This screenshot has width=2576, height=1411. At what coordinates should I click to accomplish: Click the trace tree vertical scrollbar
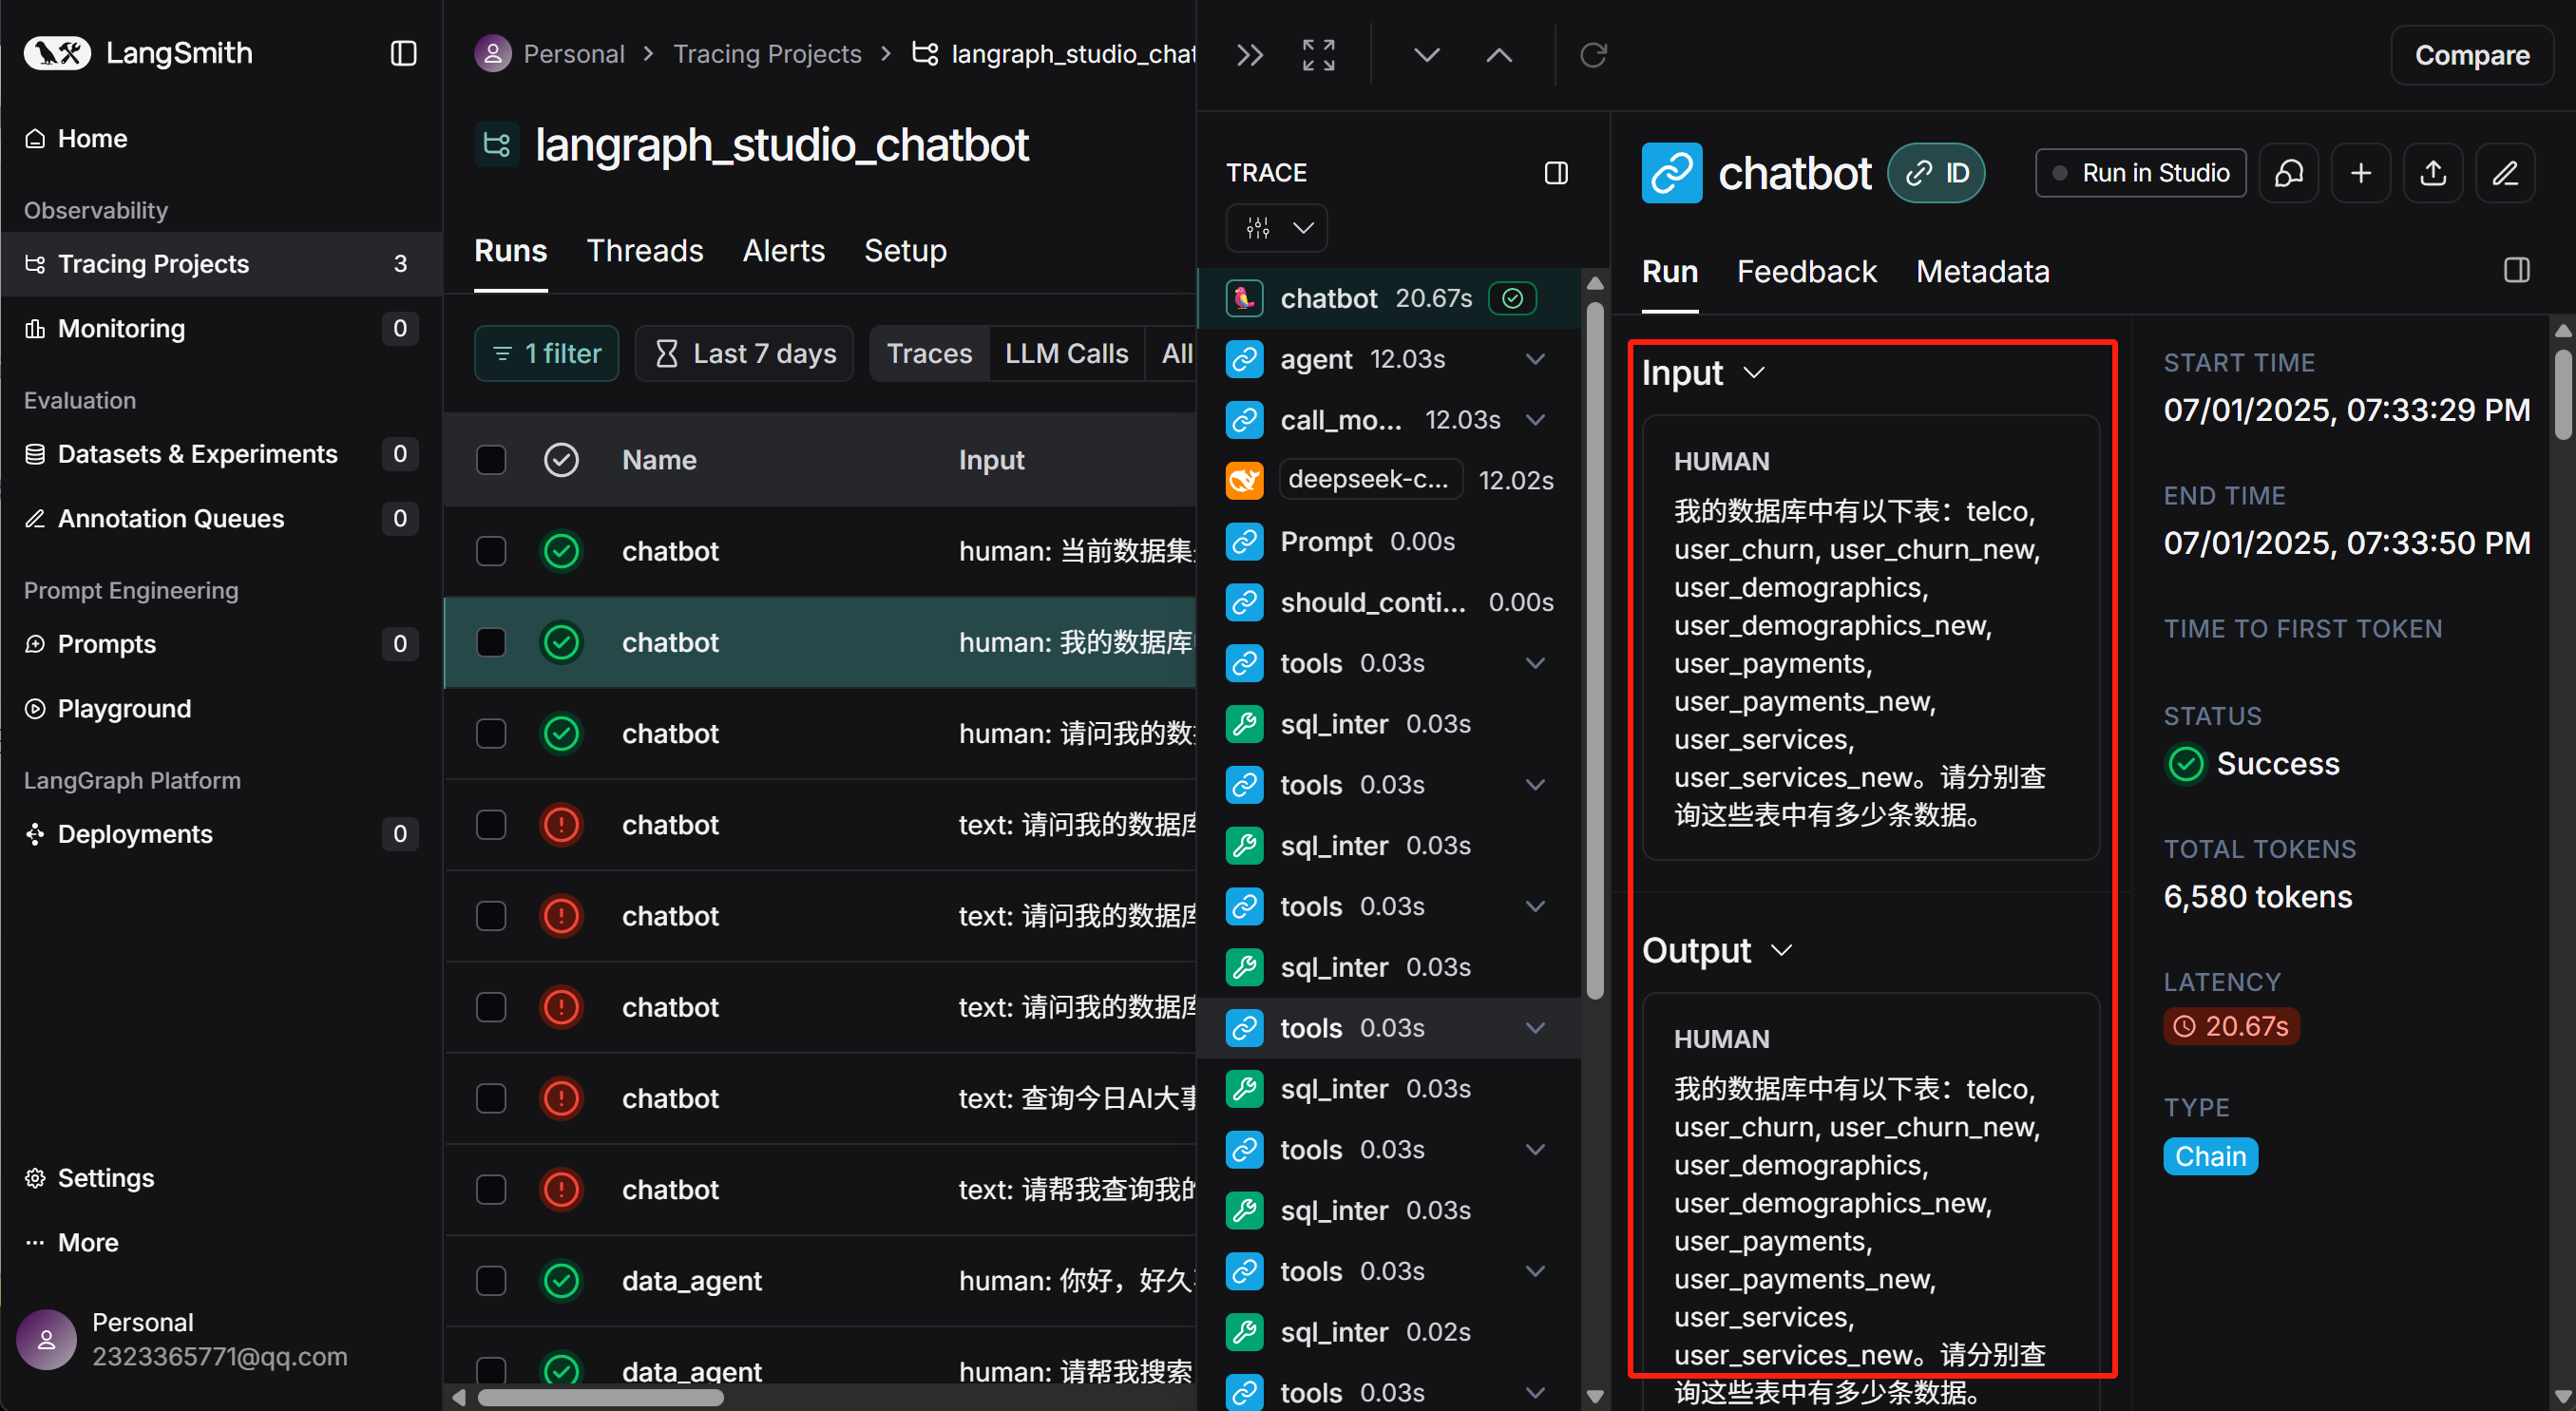(1595, 650)
